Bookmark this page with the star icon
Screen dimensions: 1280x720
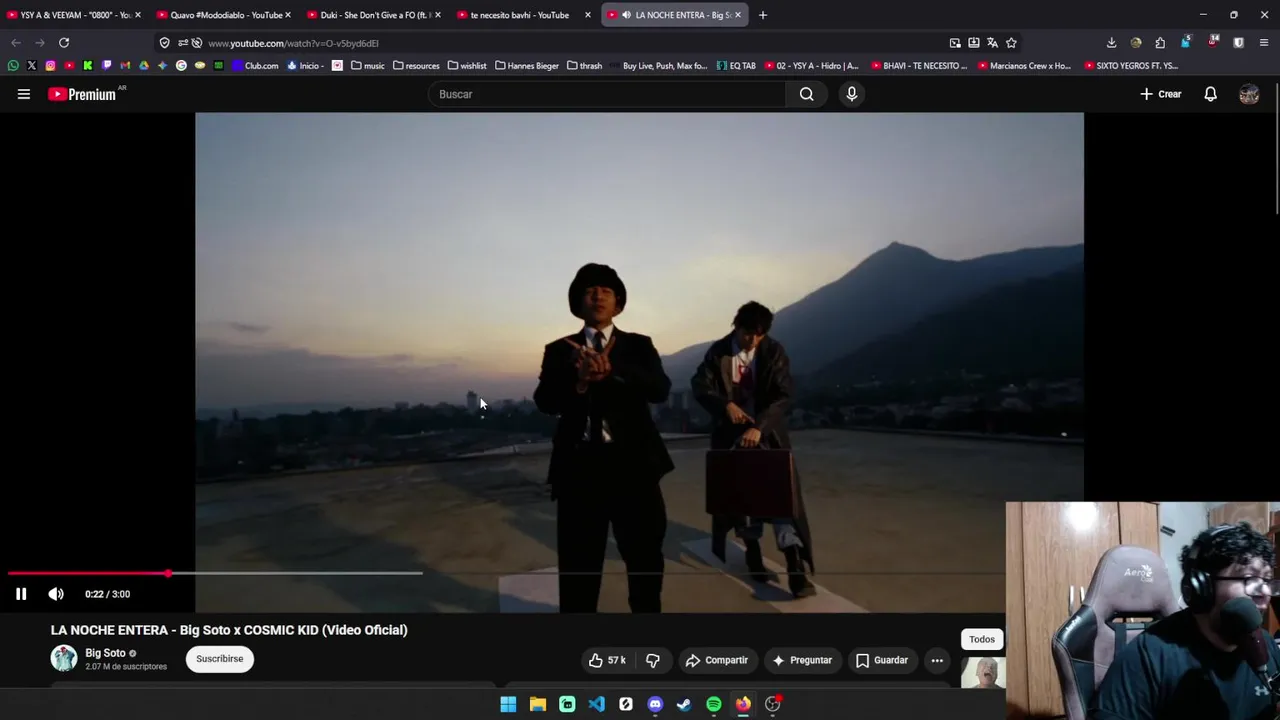(1011, 43)
